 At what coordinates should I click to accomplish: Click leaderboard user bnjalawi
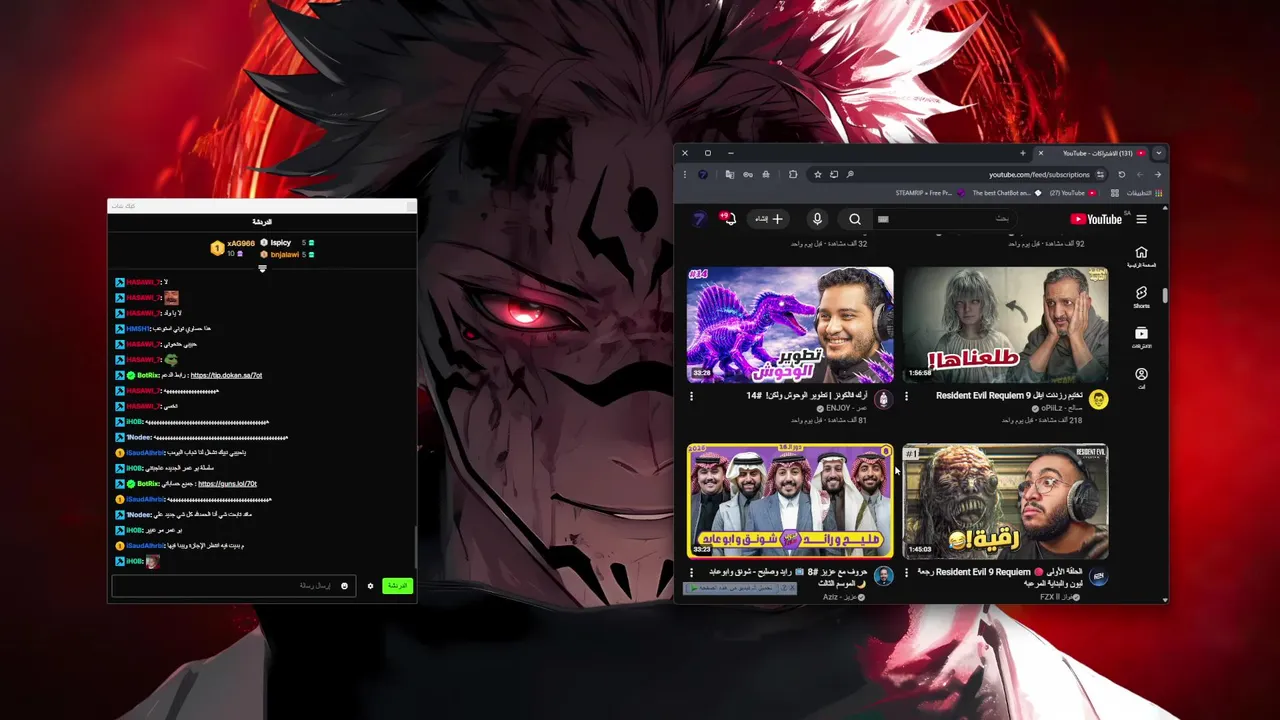(285, 255)
